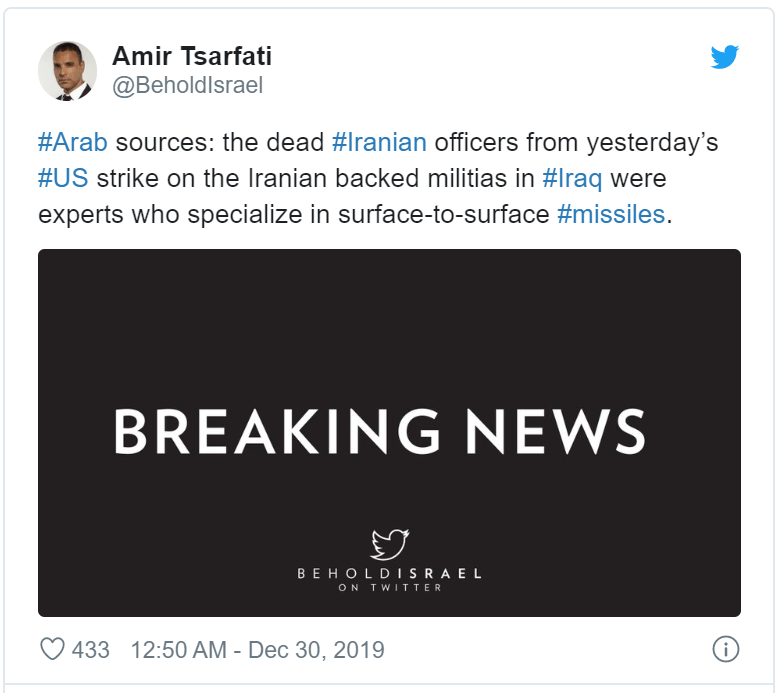Screen dimensions: 784x693
Task: Open the #Iraq hashtag link
Action: (572, 178)
